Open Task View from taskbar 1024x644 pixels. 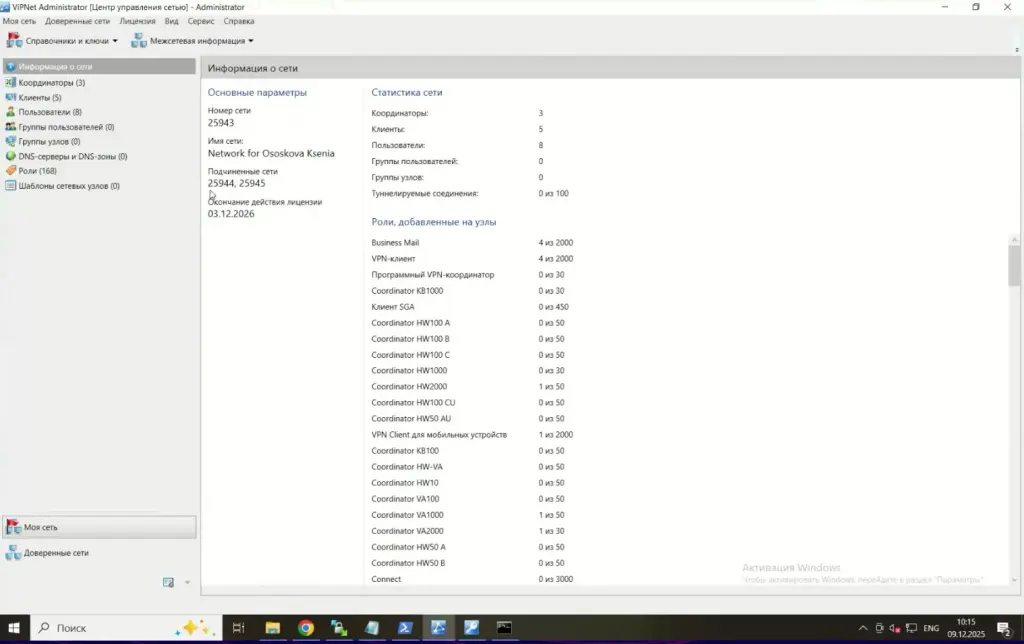point(238,628)
